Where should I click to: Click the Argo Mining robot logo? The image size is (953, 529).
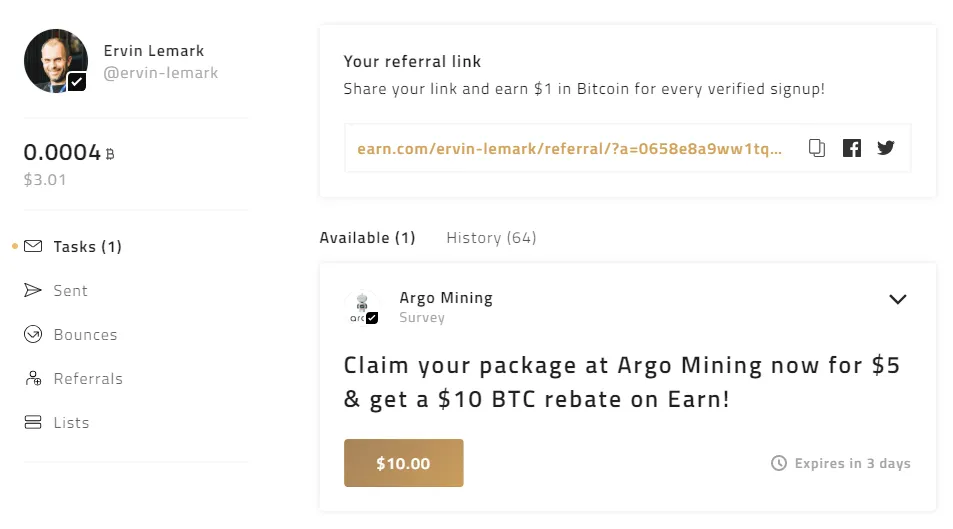[362, 308]
